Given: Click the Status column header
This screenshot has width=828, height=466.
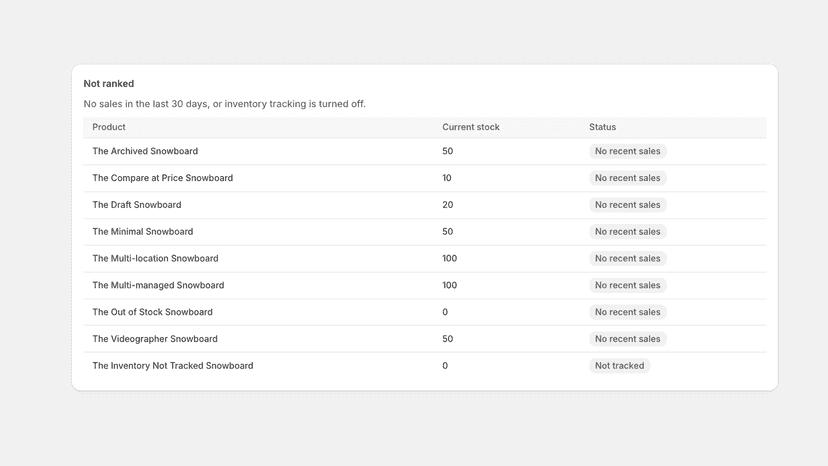Looking at the screenshot, I should pyautogui.click(x=603, y=127).
